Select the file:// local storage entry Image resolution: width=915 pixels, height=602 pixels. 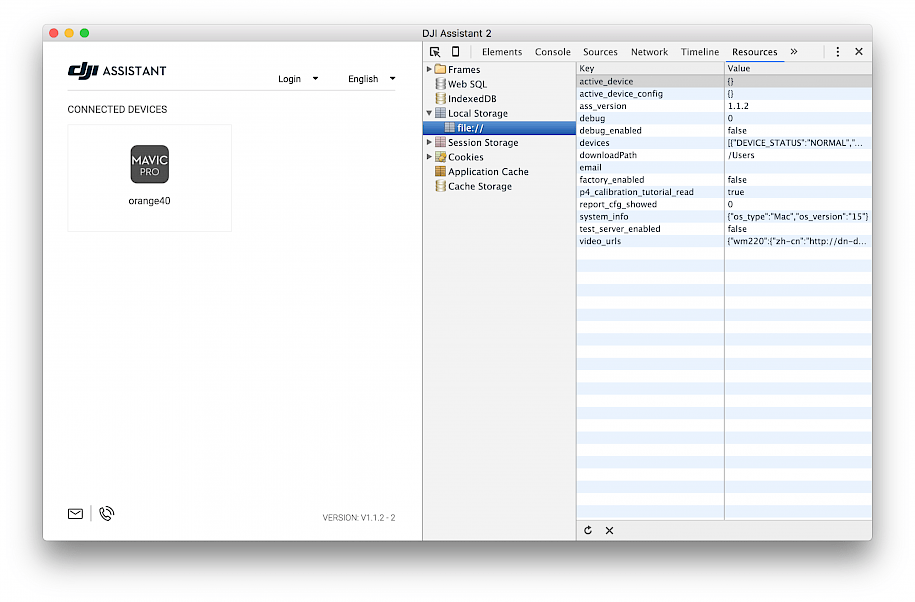point(500,128)
